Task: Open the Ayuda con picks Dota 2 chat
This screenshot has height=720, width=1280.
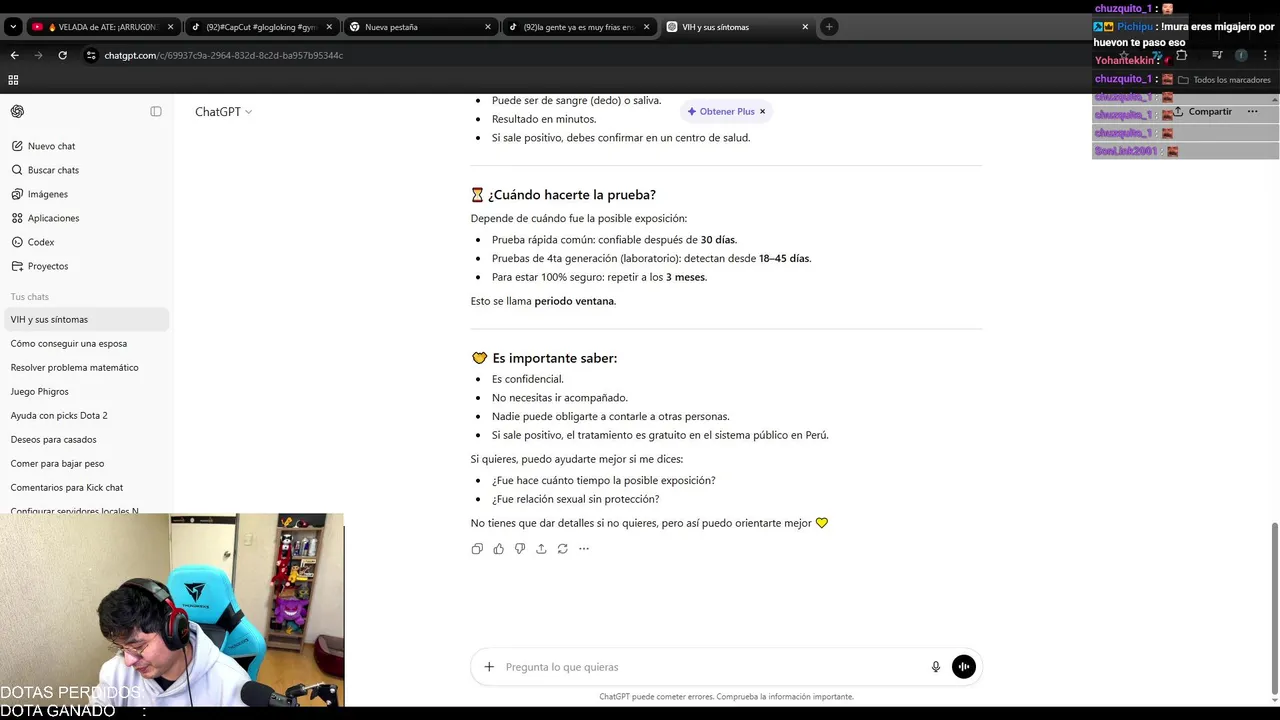Action: pyautogui.click(x=85, y=416)
